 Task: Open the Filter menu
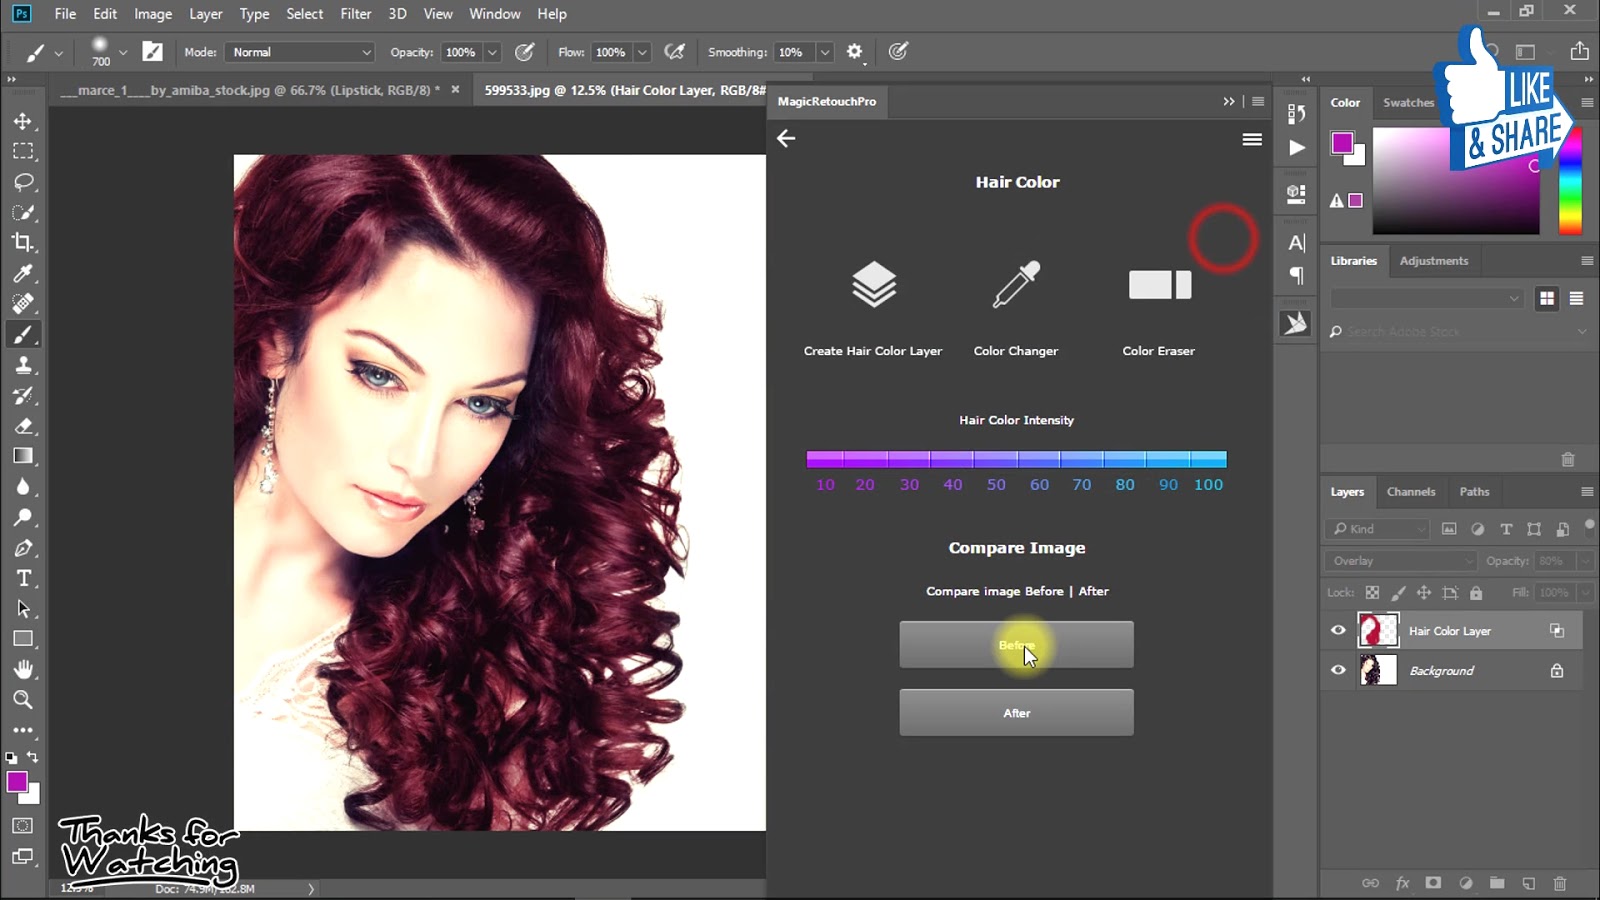tap(355, 14)
